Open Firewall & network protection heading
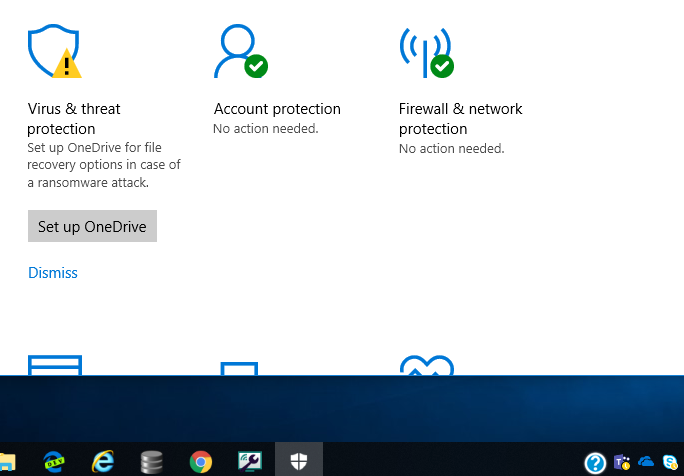684x476 pixels. click(460, 119)
